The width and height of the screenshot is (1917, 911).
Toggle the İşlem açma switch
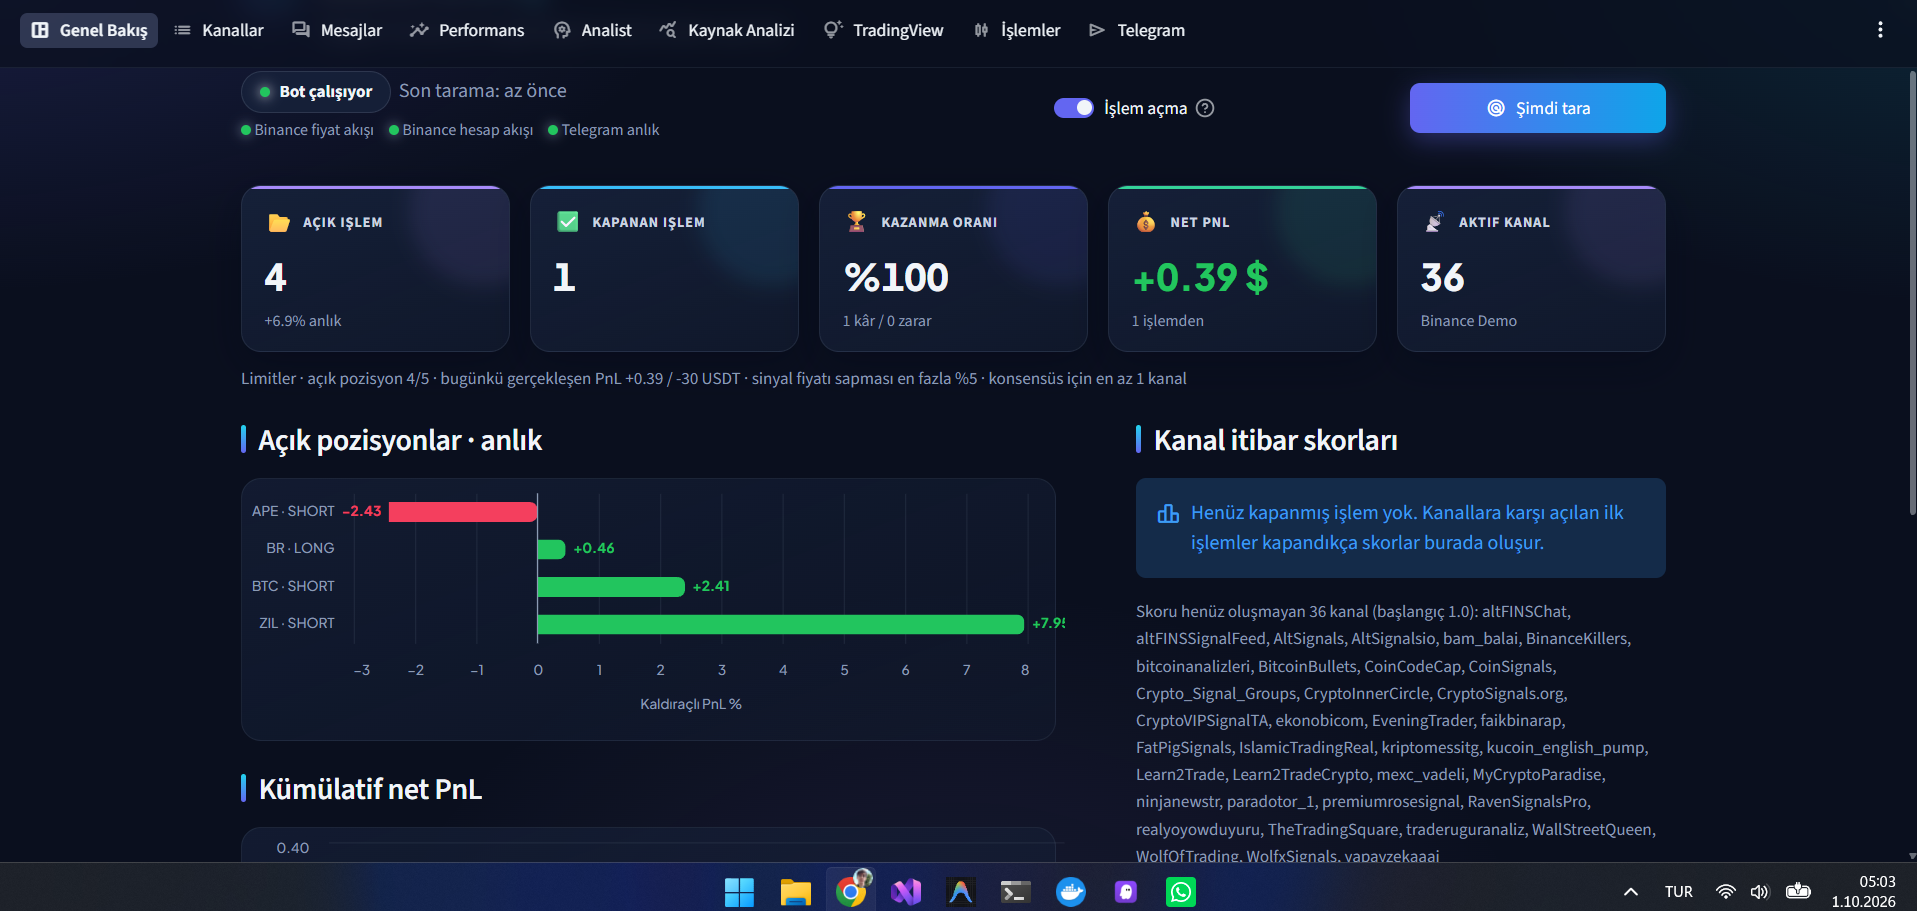[x=1074, y=108]
